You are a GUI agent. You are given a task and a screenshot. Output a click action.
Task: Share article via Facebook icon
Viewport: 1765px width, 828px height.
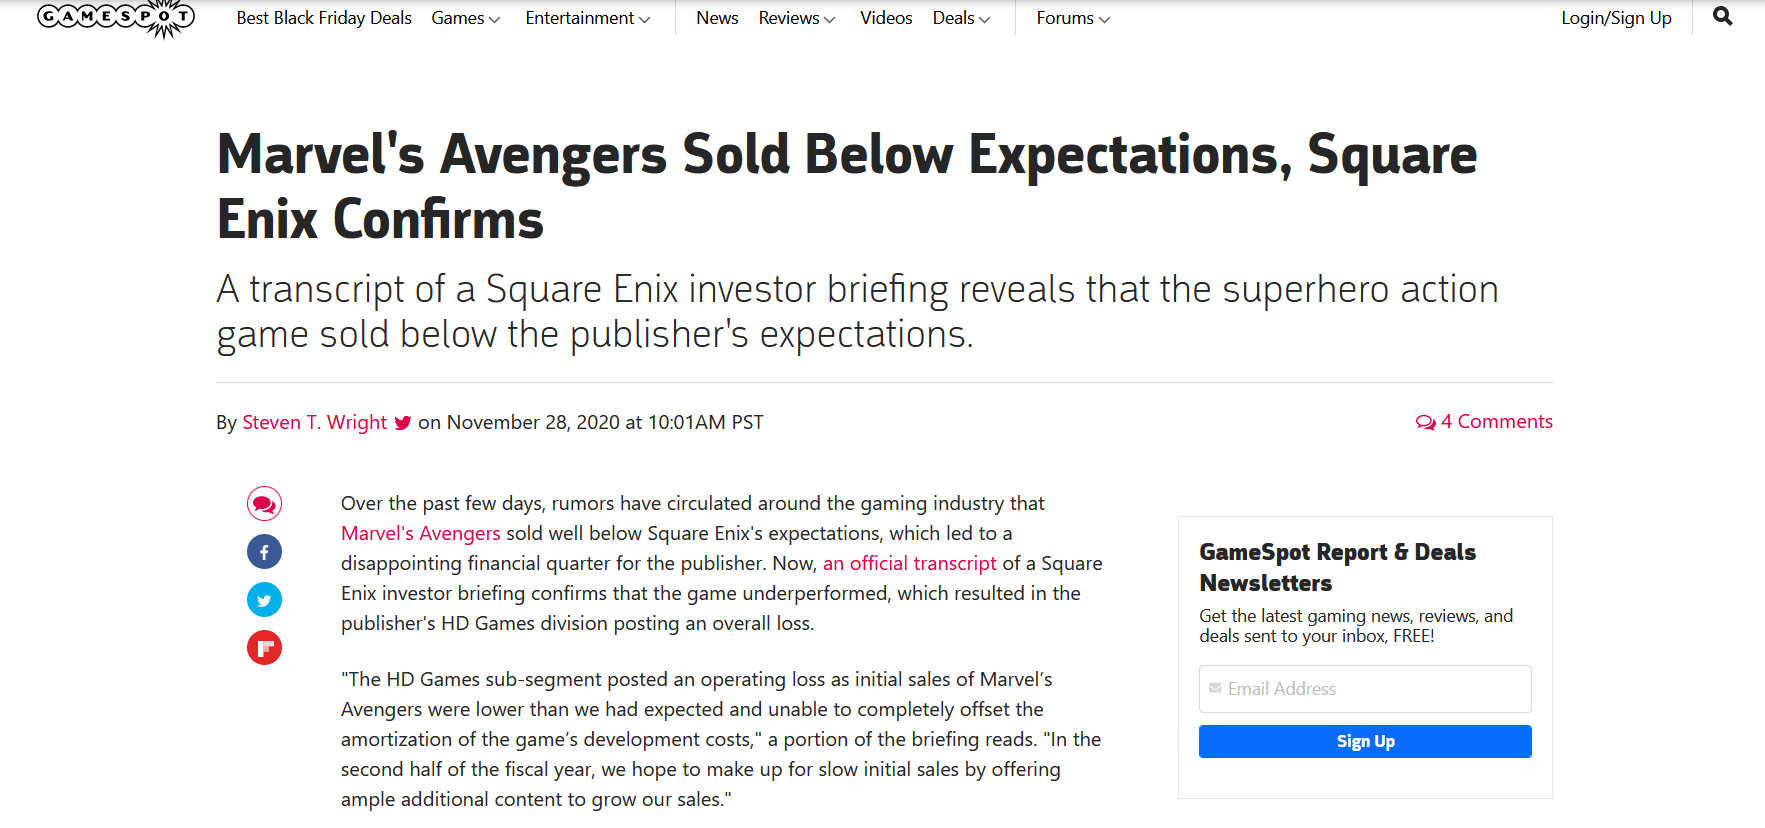[264, 552]
